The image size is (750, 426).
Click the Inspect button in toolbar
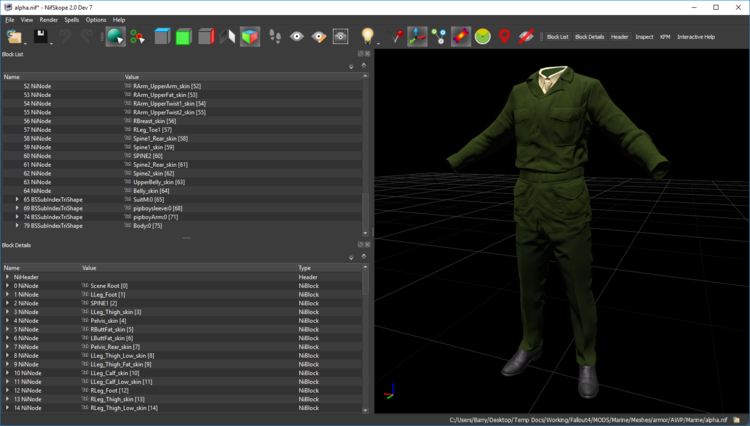point(644,37)
